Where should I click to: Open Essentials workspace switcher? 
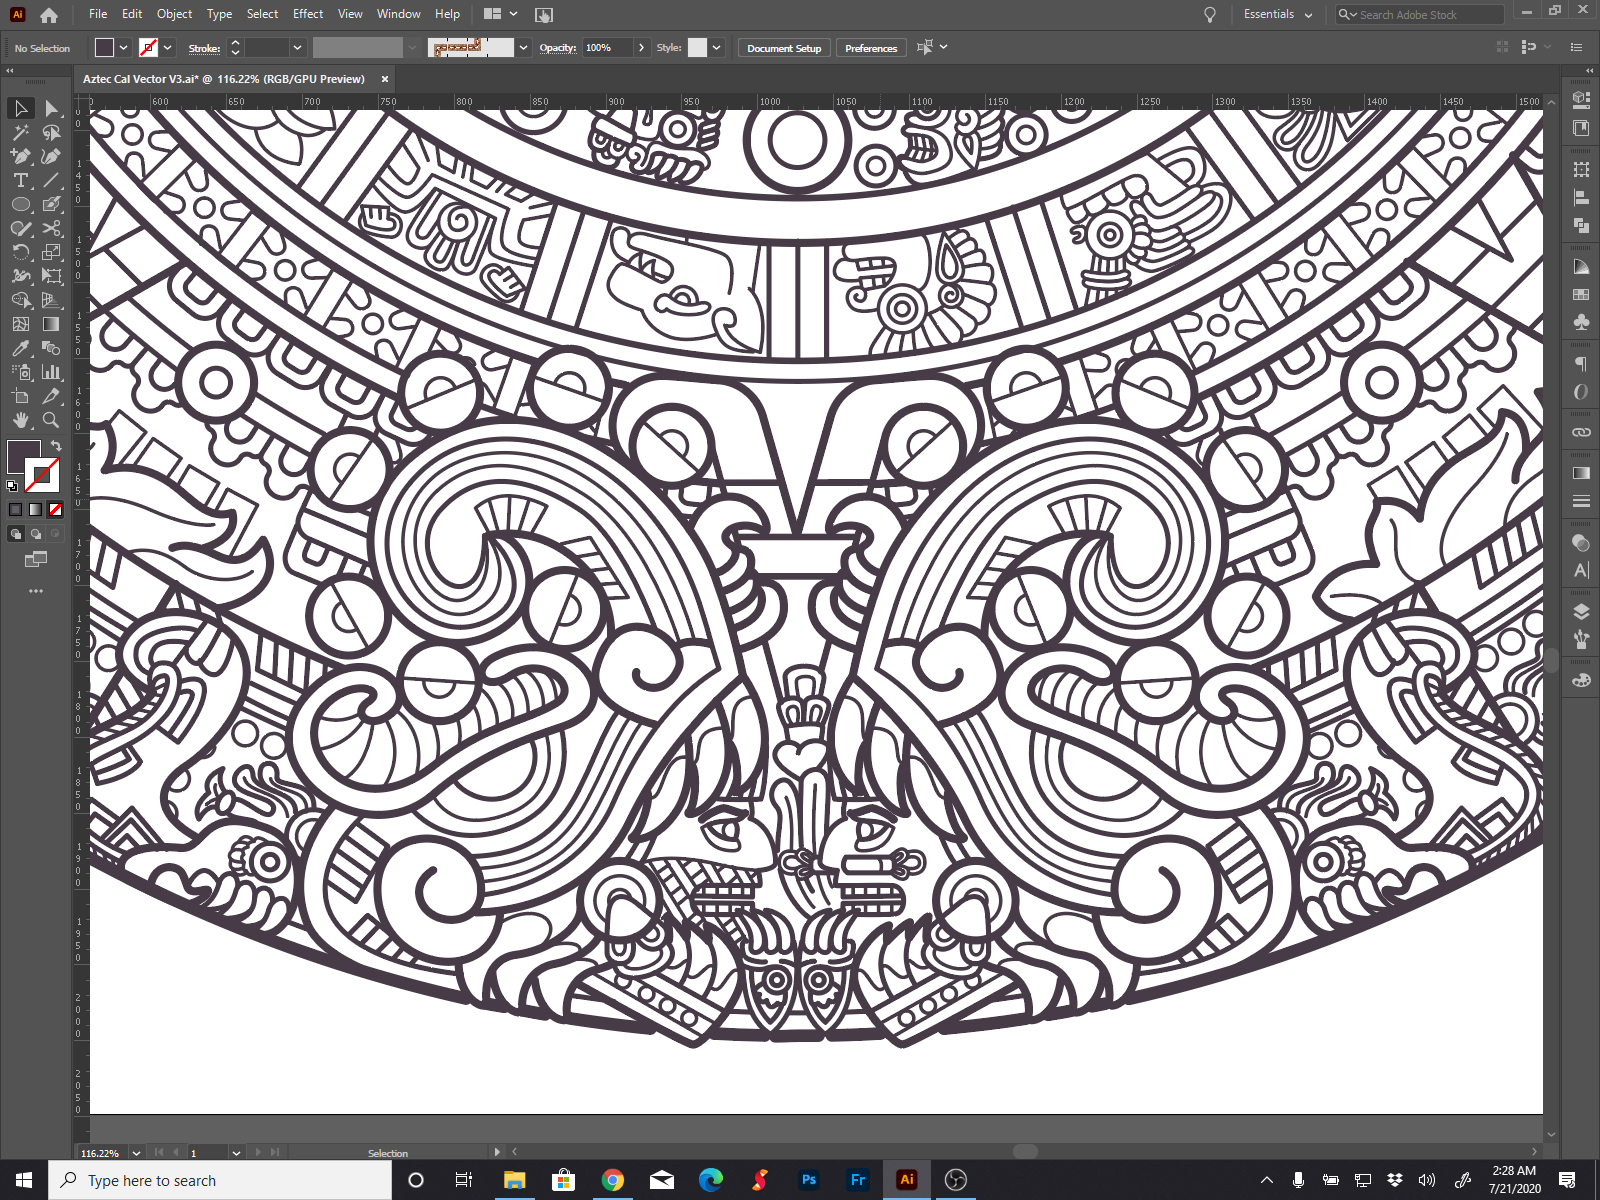1278,14
